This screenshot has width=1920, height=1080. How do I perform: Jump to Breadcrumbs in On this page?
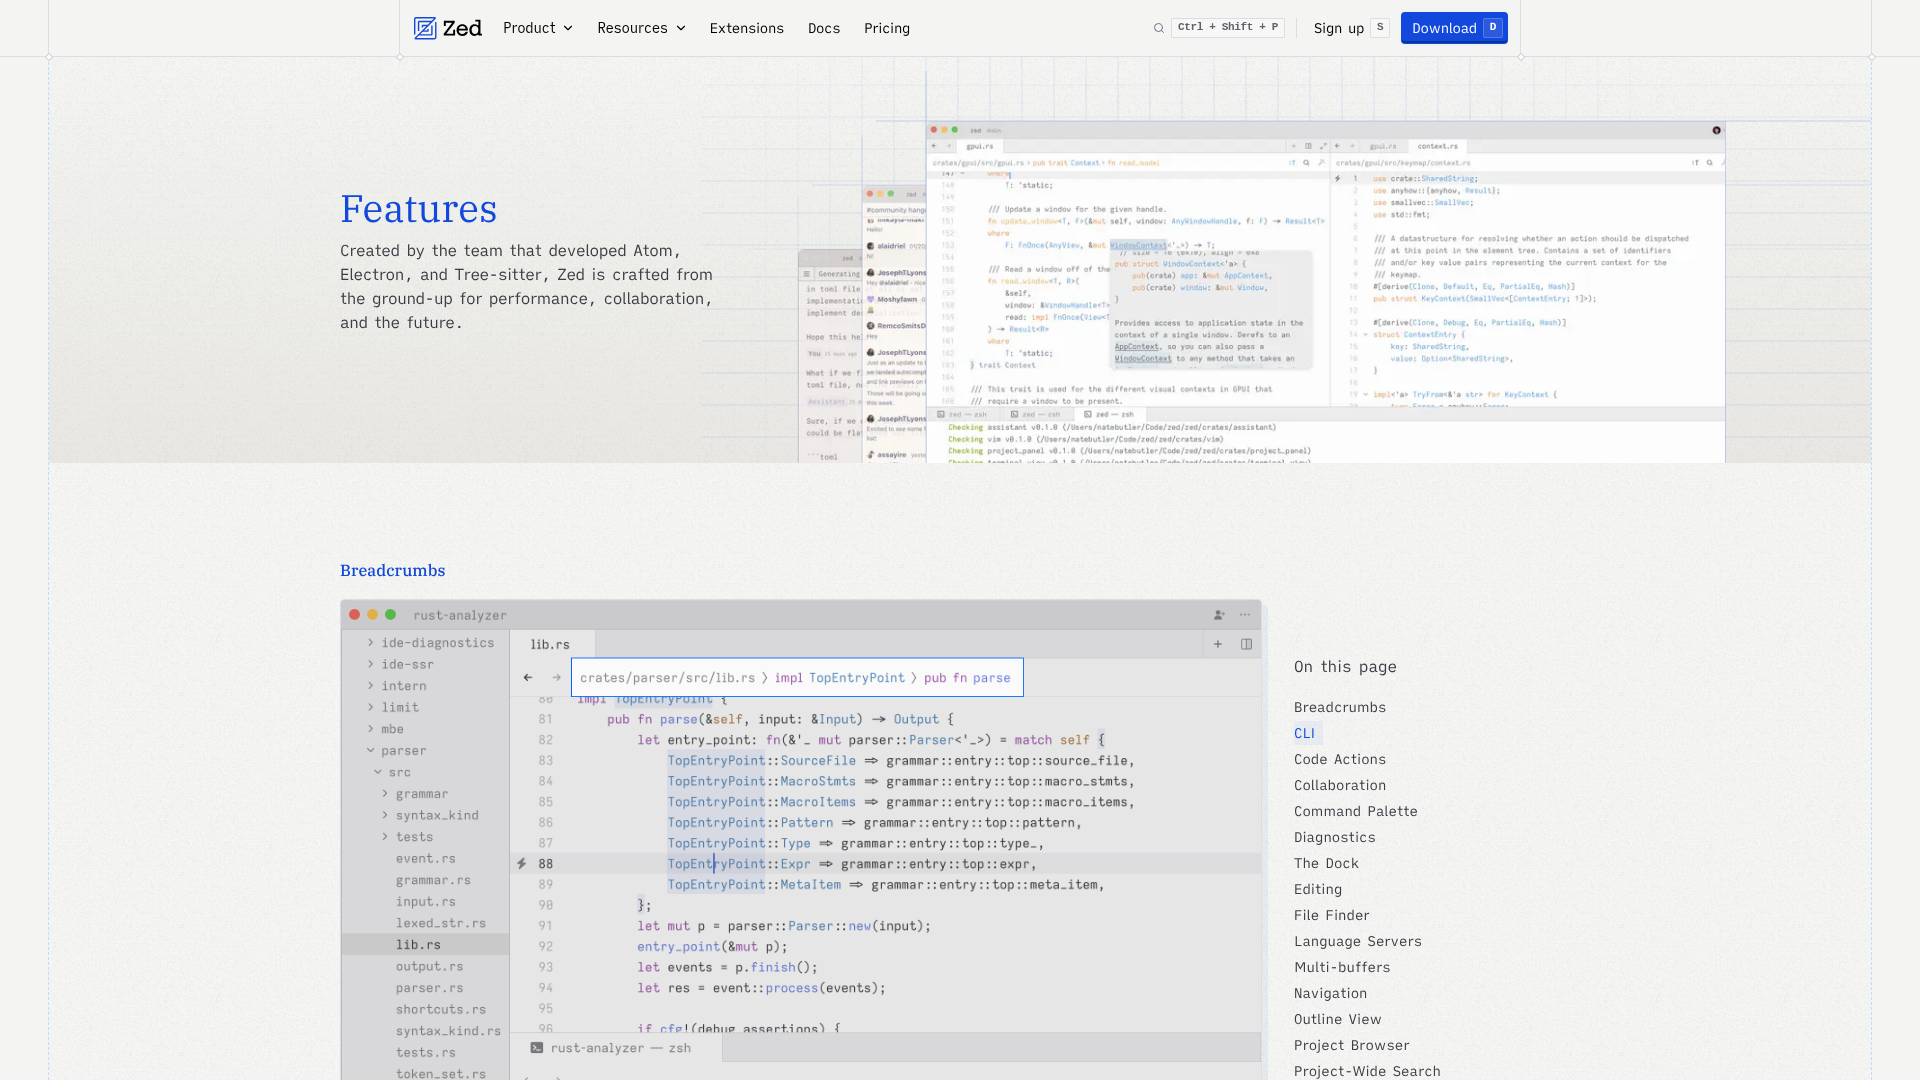pos(1340,707)
